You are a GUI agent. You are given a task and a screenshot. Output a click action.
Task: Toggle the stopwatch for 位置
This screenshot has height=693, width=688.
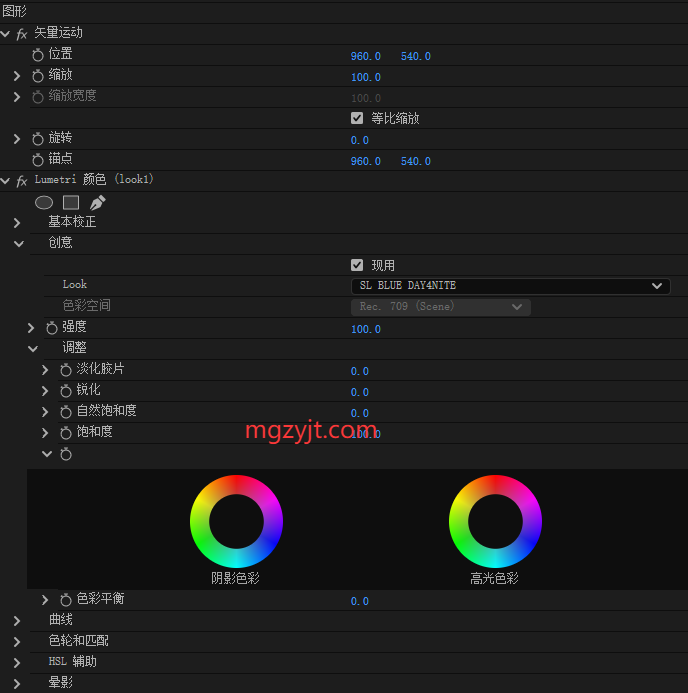click(38, 55)
